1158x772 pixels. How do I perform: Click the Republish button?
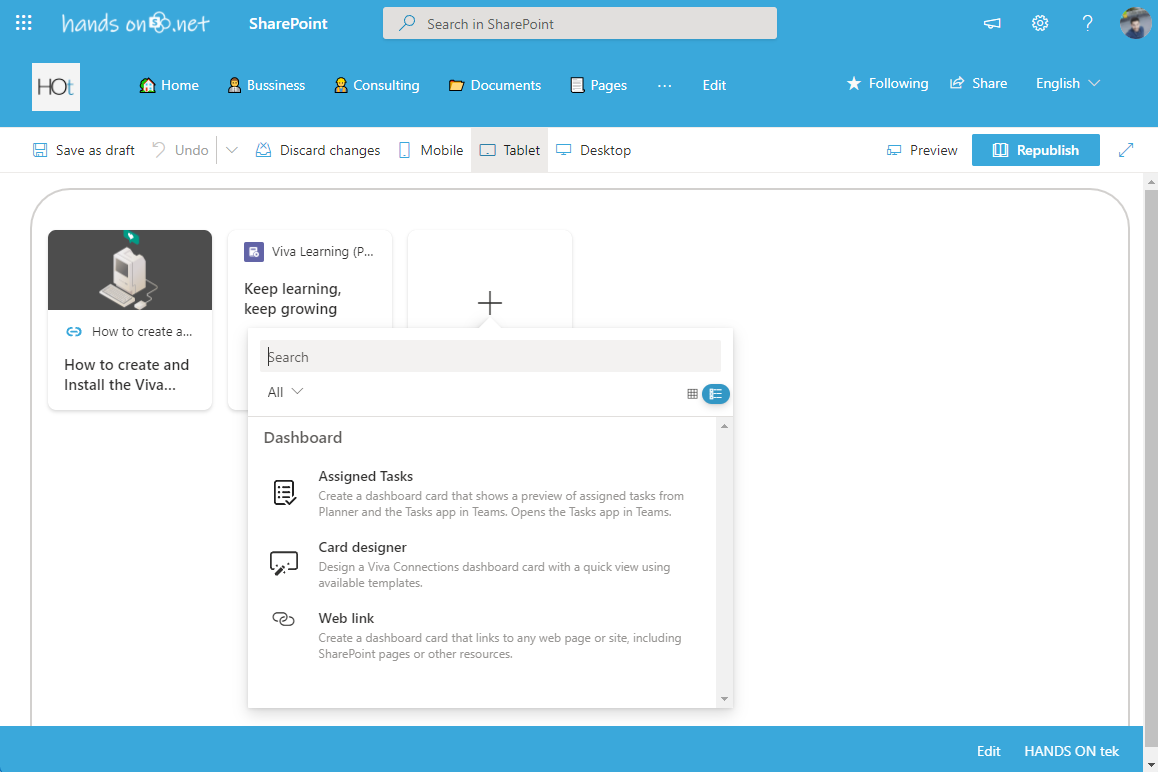[1035, 150]
